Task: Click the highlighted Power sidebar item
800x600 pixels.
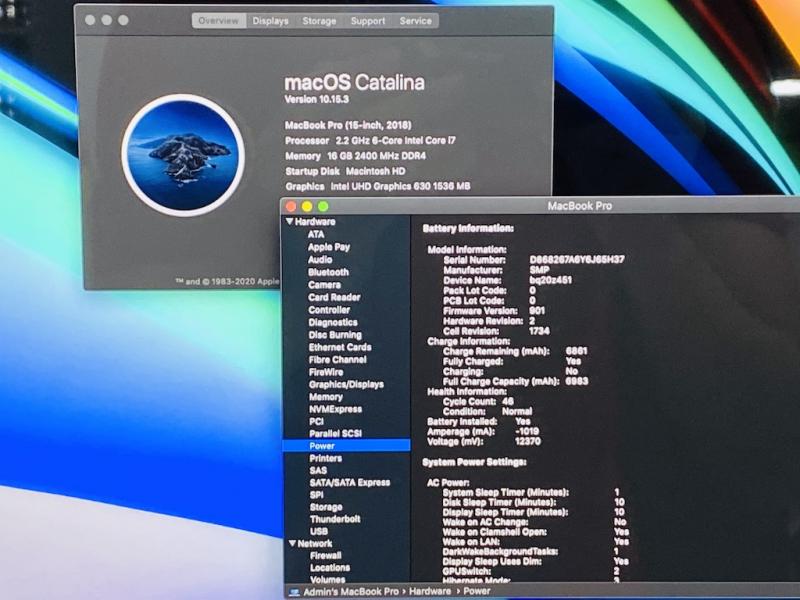Action: coord(346,445)
